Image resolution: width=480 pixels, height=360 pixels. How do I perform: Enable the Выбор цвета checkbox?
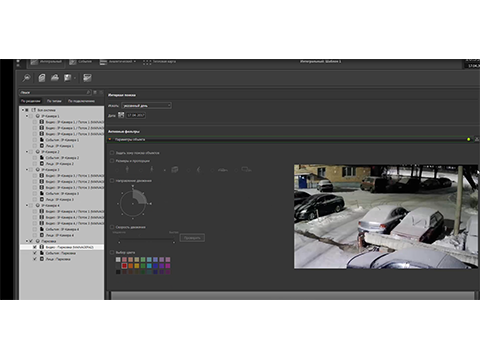click(x=112, y=252)
